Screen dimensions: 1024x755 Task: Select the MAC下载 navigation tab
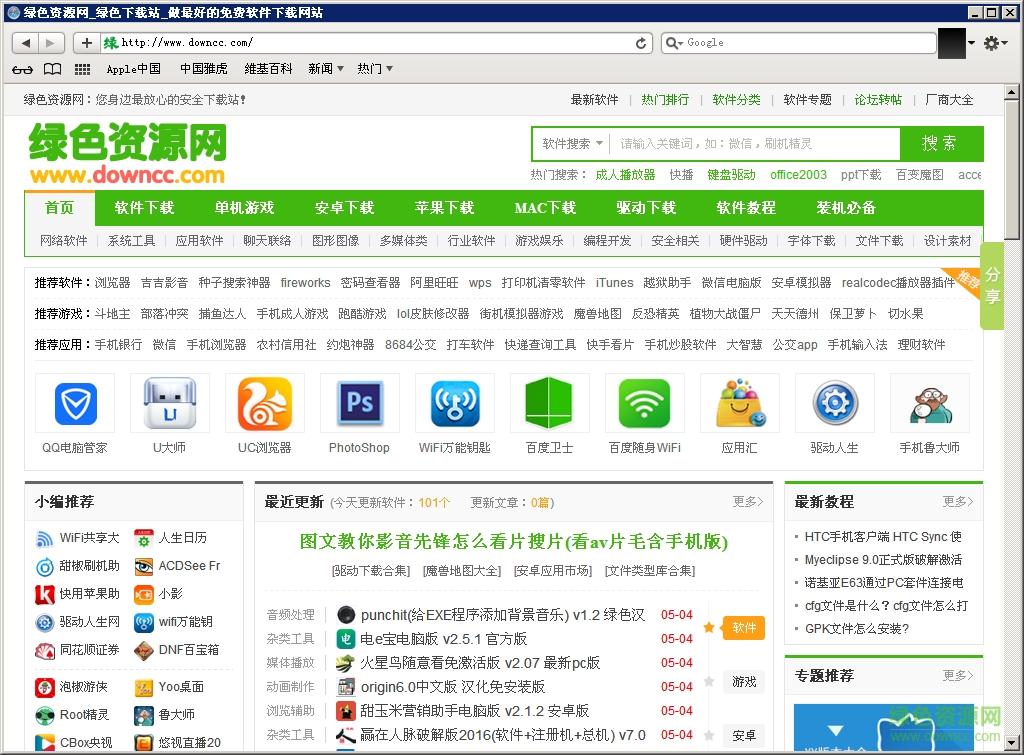pyautogui.click(x=545, y=209)
